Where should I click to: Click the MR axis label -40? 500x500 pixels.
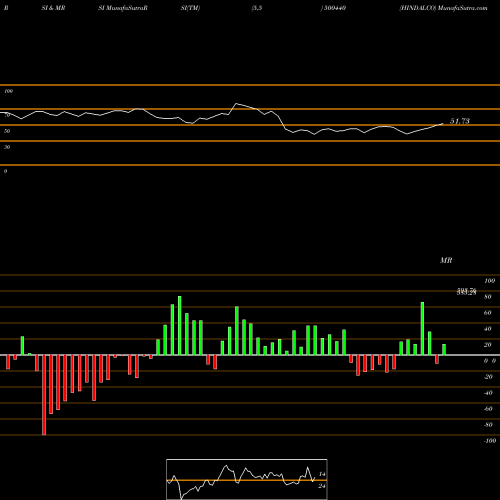tap(488, 393)
